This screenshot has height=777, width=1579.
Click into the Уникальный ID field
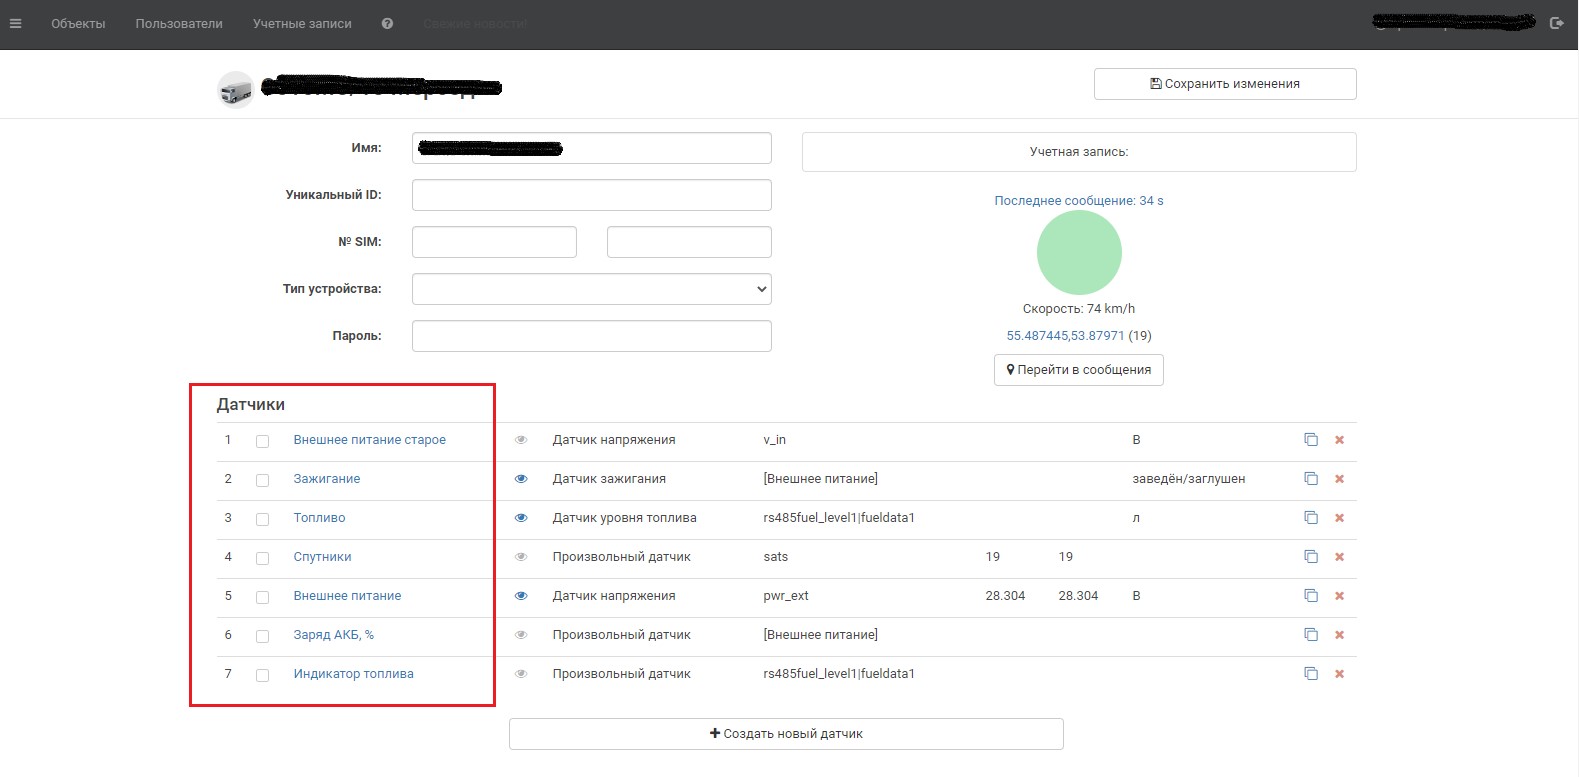point(591,195)
